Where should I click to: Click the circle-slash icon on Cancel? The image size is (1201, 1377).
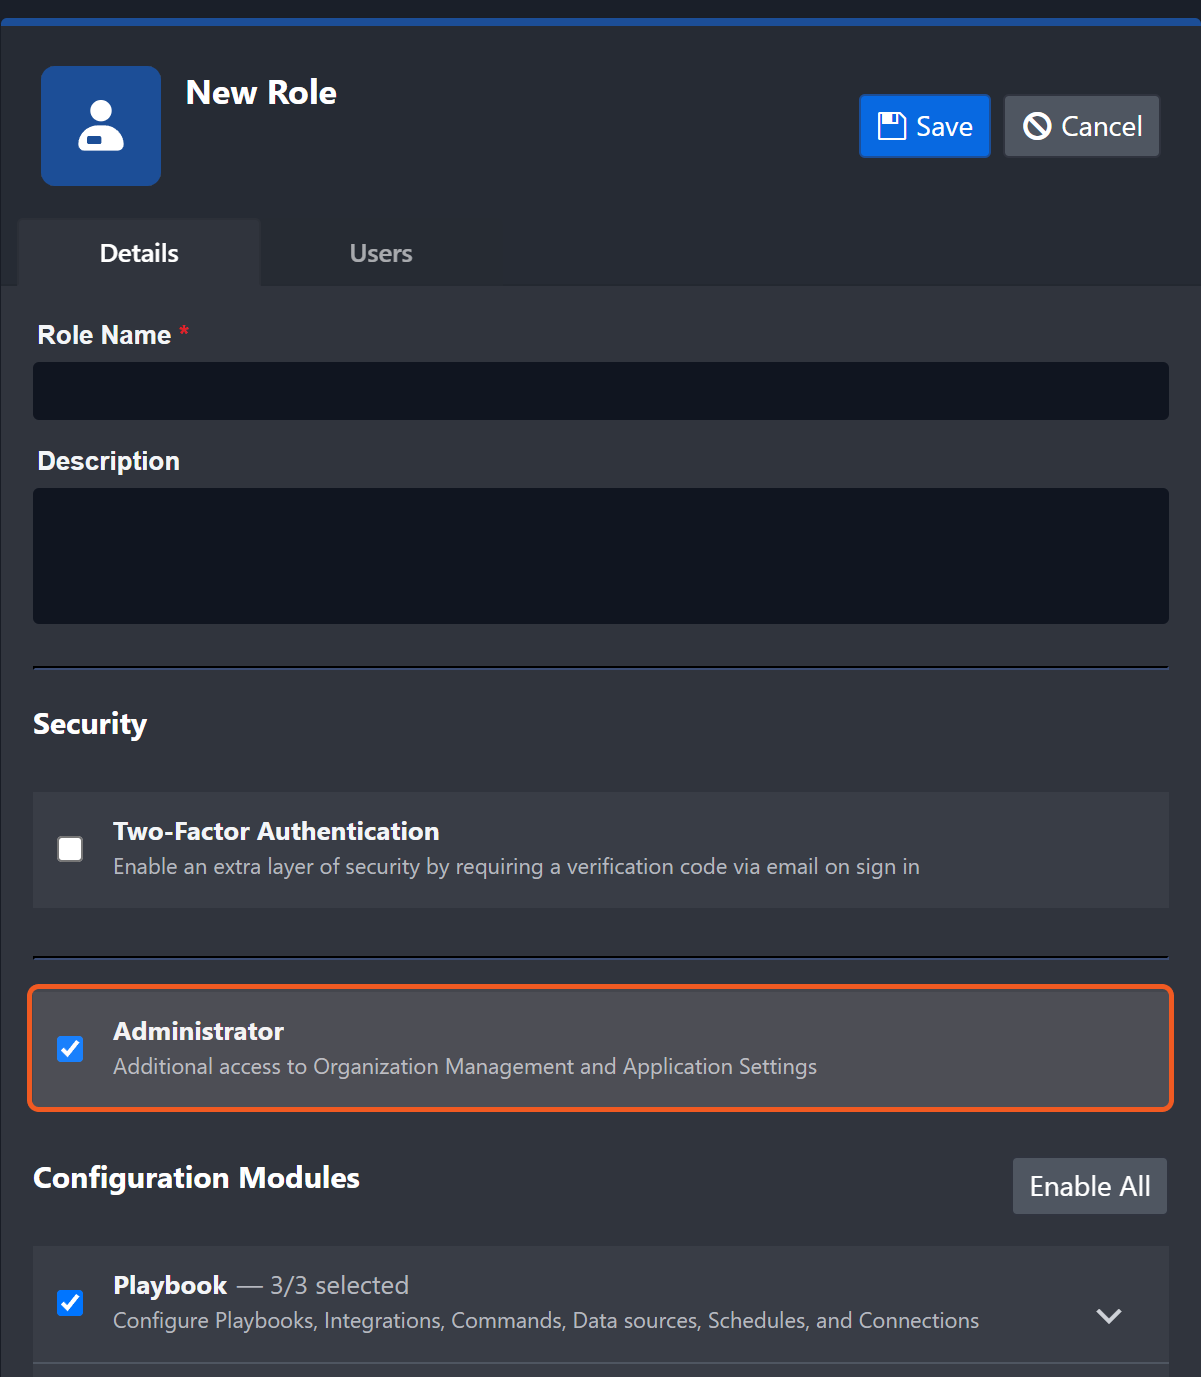pyautogui.click(x=1037, y=126)
